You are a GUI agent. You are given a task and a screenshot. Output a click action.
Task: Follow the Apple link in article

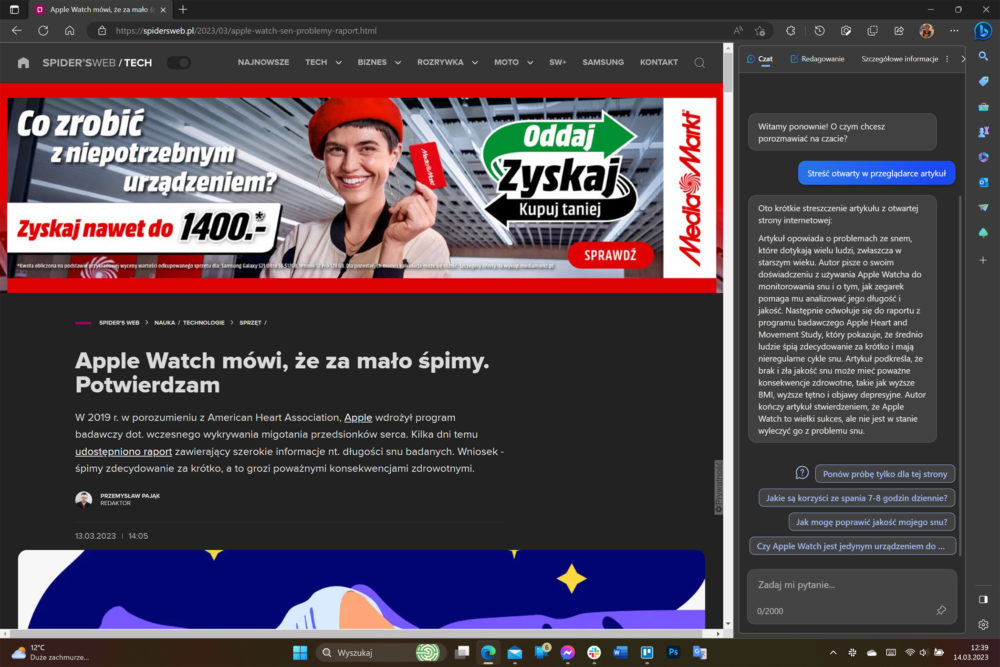tap(358, 418)
